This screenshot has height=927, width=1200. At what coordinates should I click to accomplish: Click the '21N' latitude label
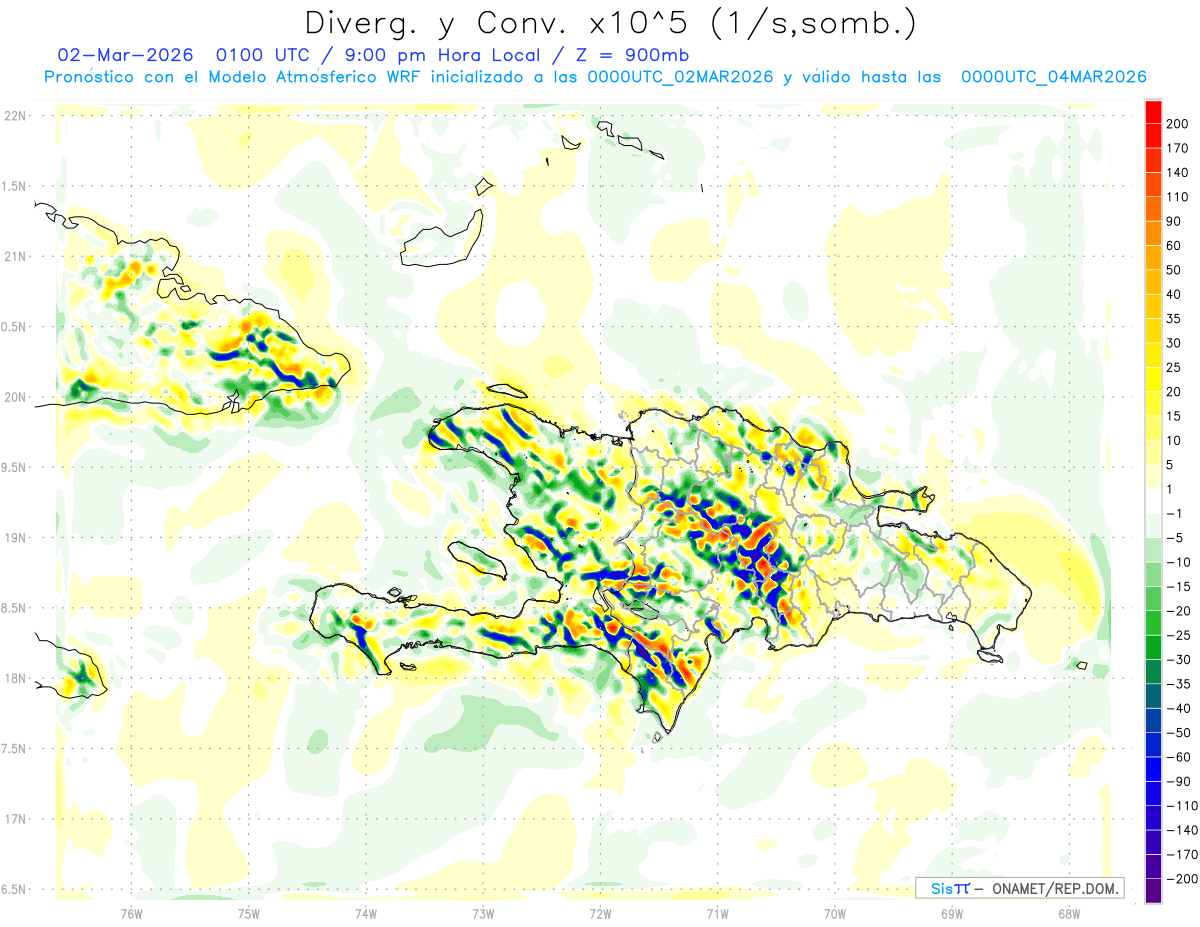[14, 256]
